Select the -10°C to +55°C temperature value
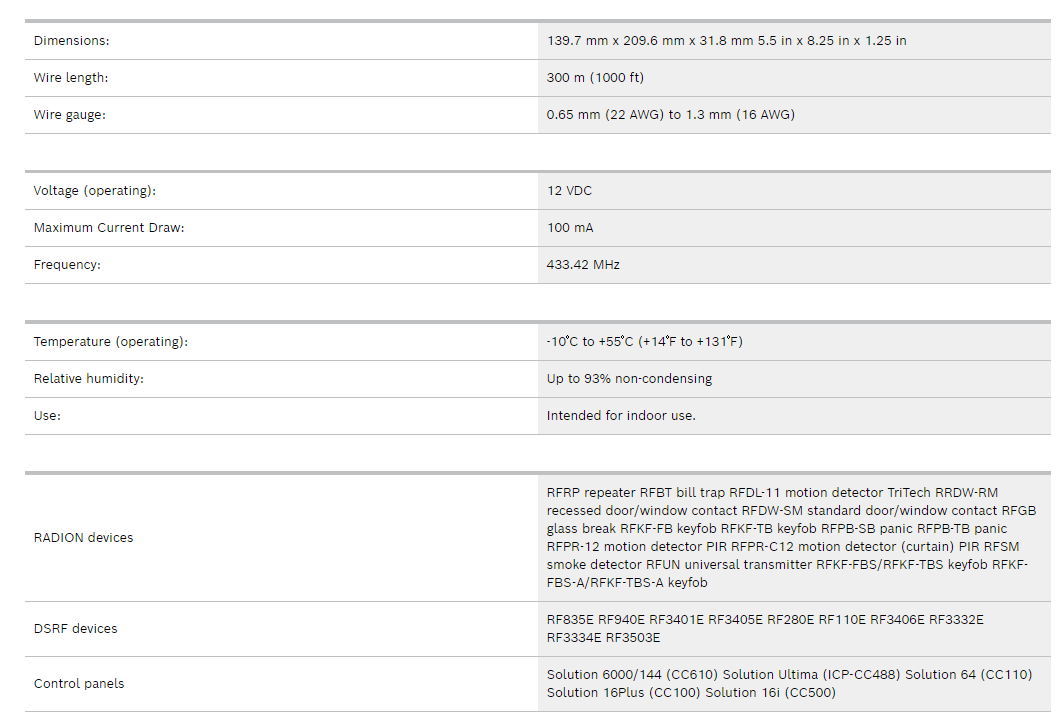 [644, 342]
